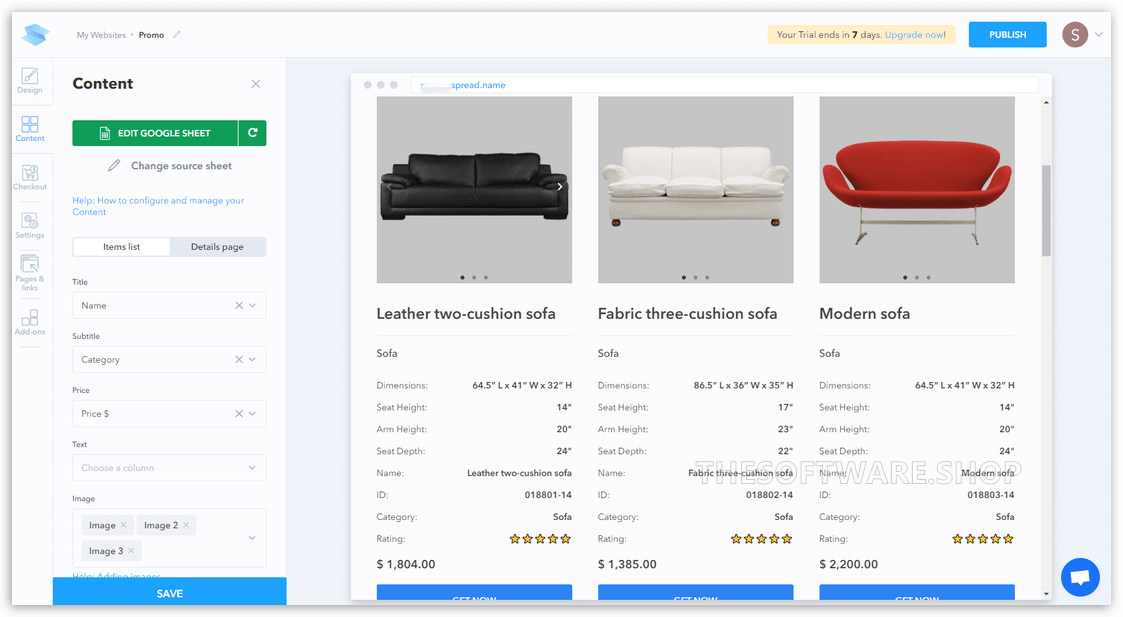Viewport: 1123px width, 617px height.
Task: Click the preview address bar
Action: (724, 85)
